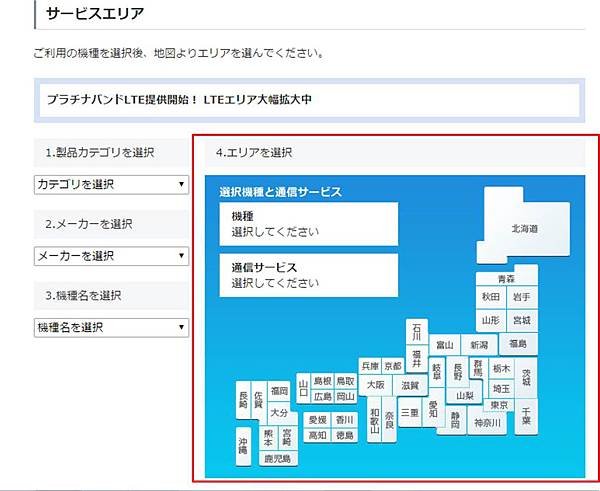Select 北海道 on the map
This screenshot has height=491, width=600.
[525, 228]
